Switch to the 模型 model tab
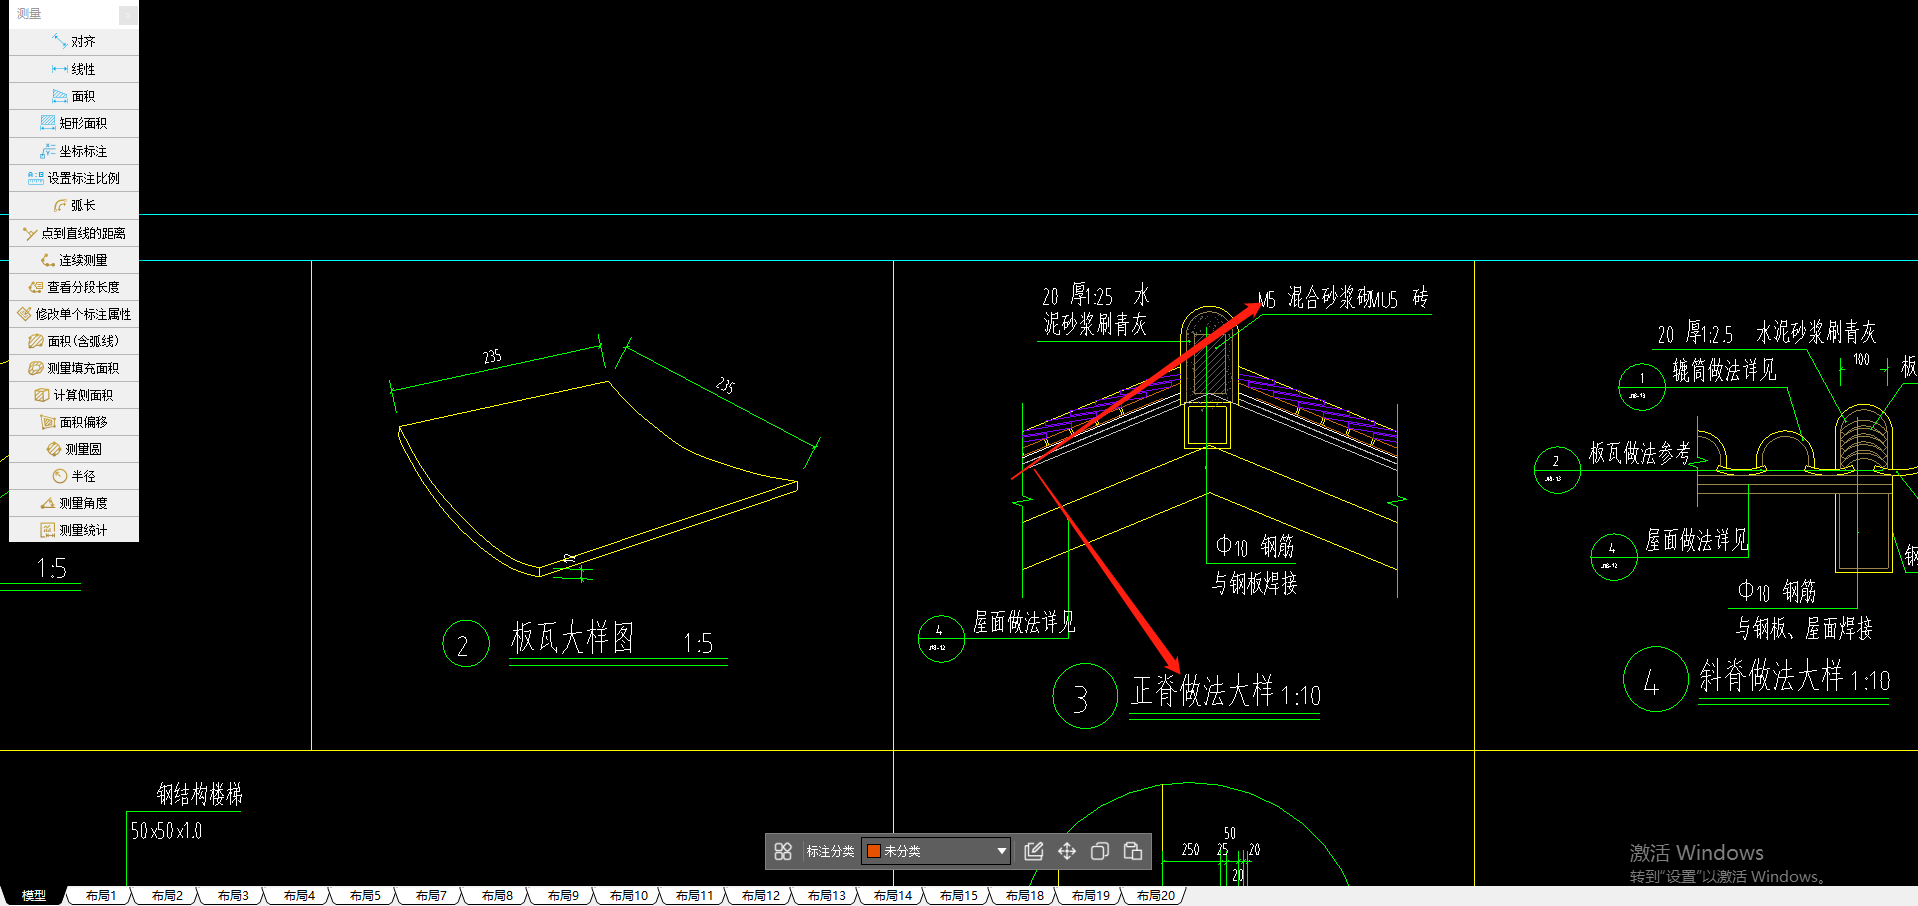This screenshot has width=1918, height=906. coord(34,896)
